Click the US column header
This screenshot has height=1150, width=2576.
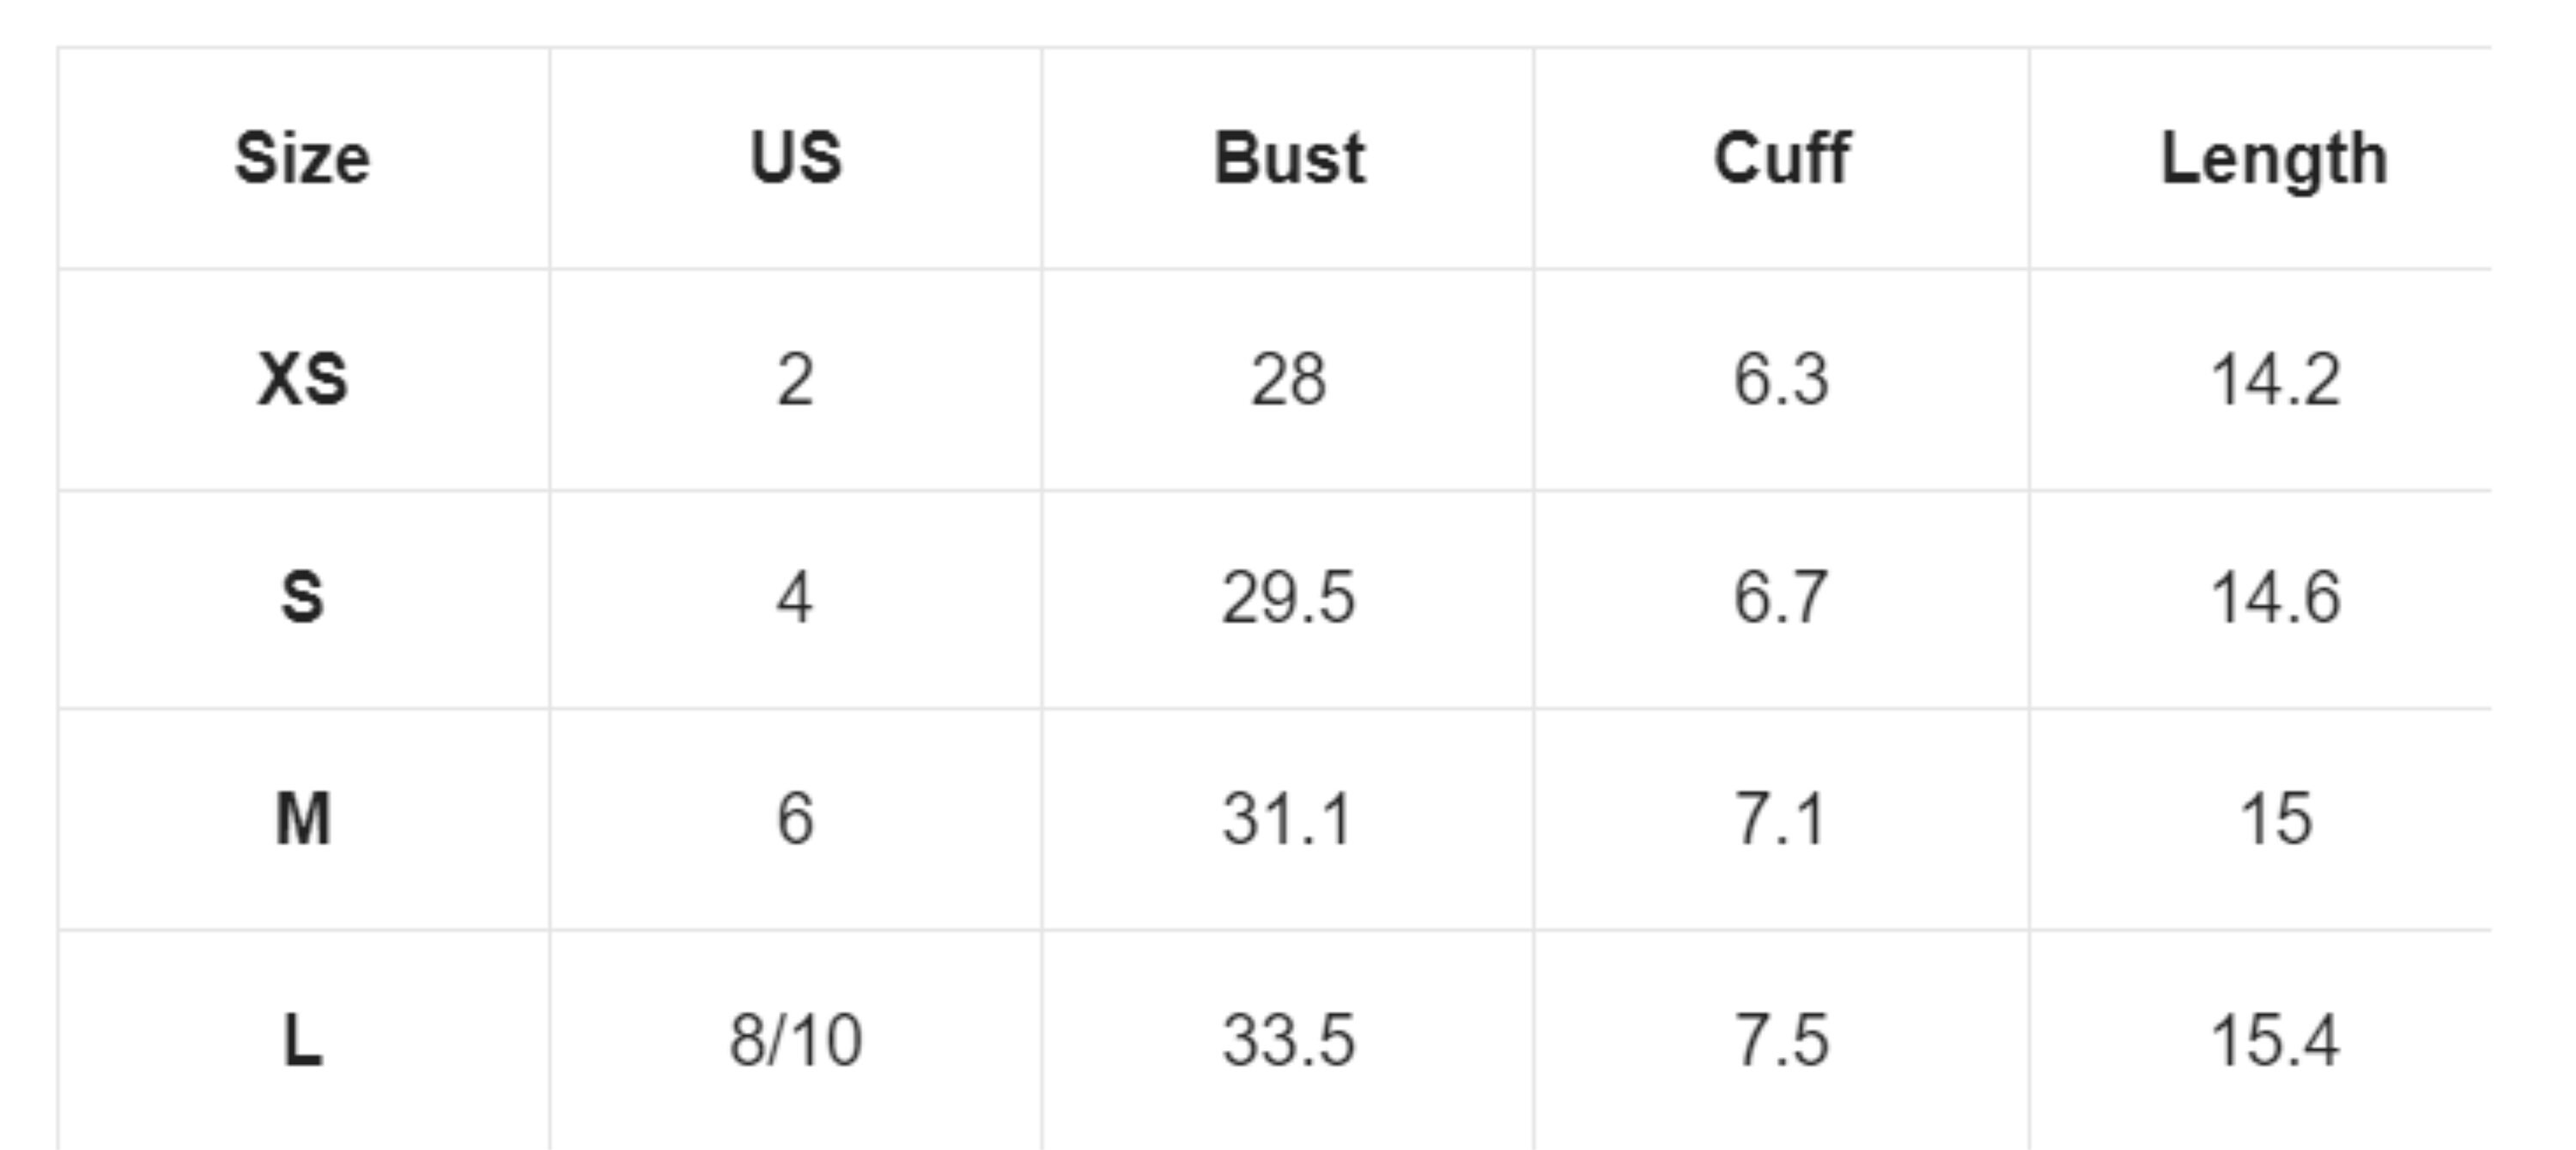[x=796, y=158]
